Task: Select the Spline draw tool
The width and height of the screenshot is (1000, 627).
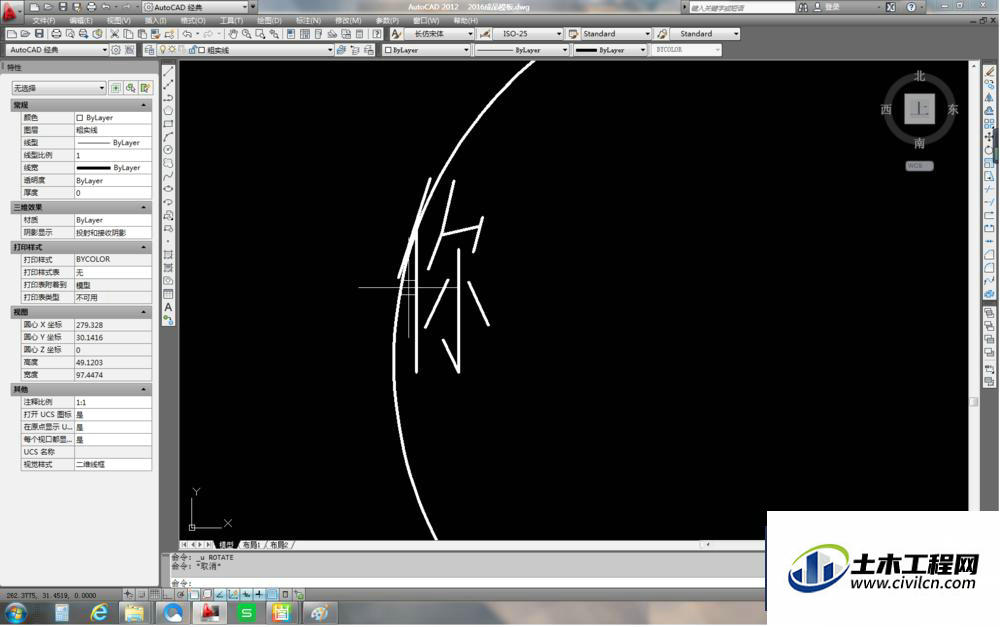Action: pos(168,176)
